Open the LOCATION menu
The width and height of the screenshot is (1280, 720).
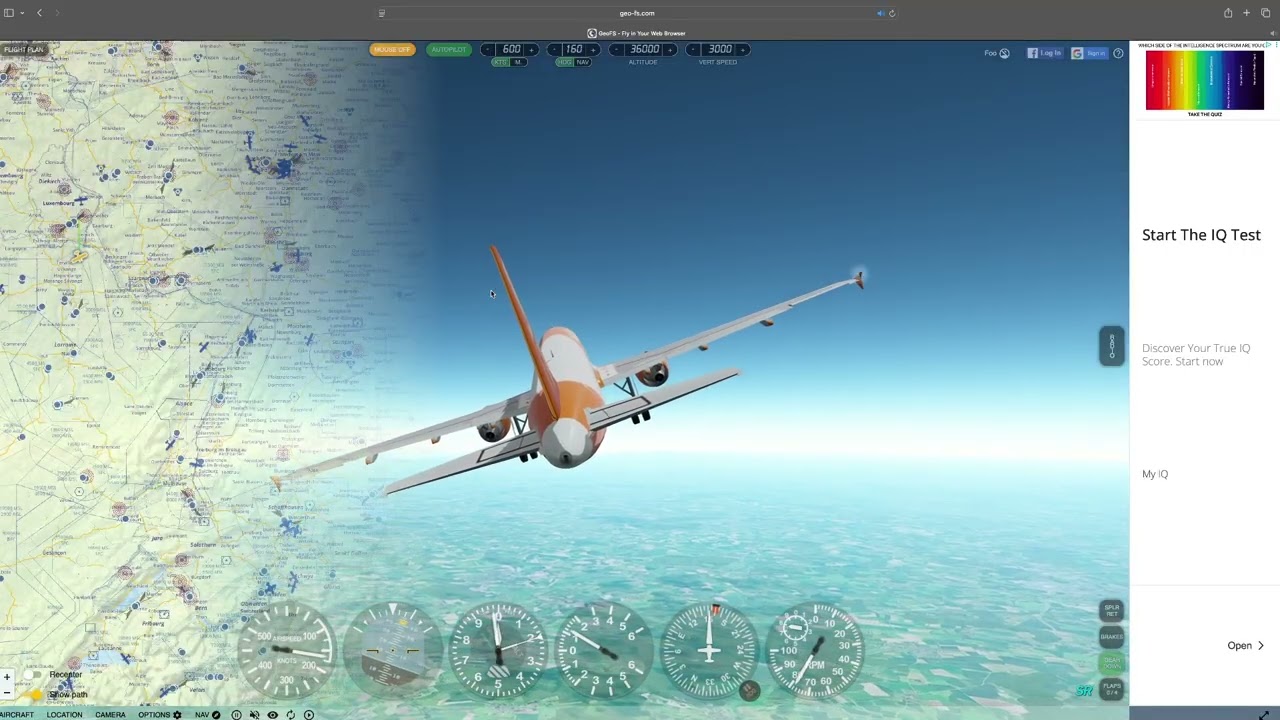coord(64,715)
